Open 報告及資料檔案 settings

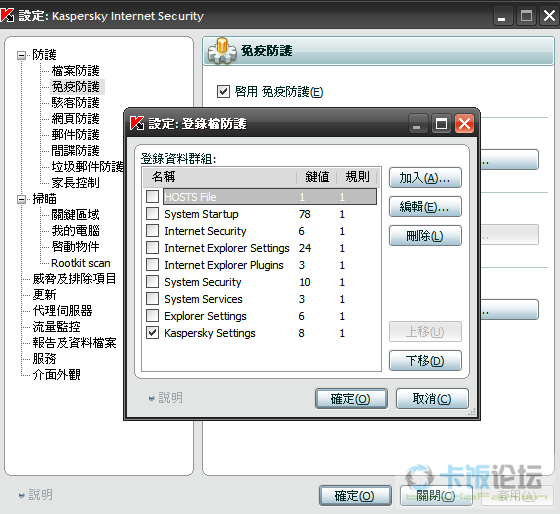point(74,343)
